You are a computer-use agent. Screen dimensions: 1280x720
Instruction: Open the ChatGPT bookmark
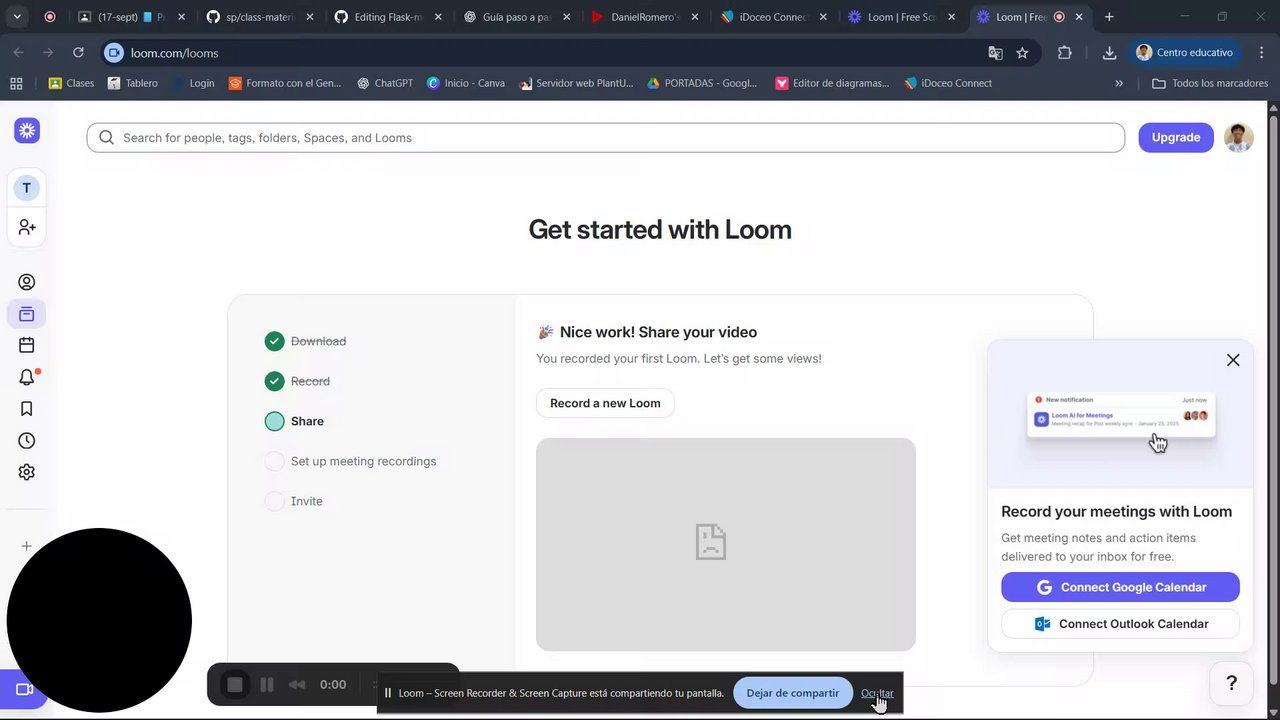385,83
